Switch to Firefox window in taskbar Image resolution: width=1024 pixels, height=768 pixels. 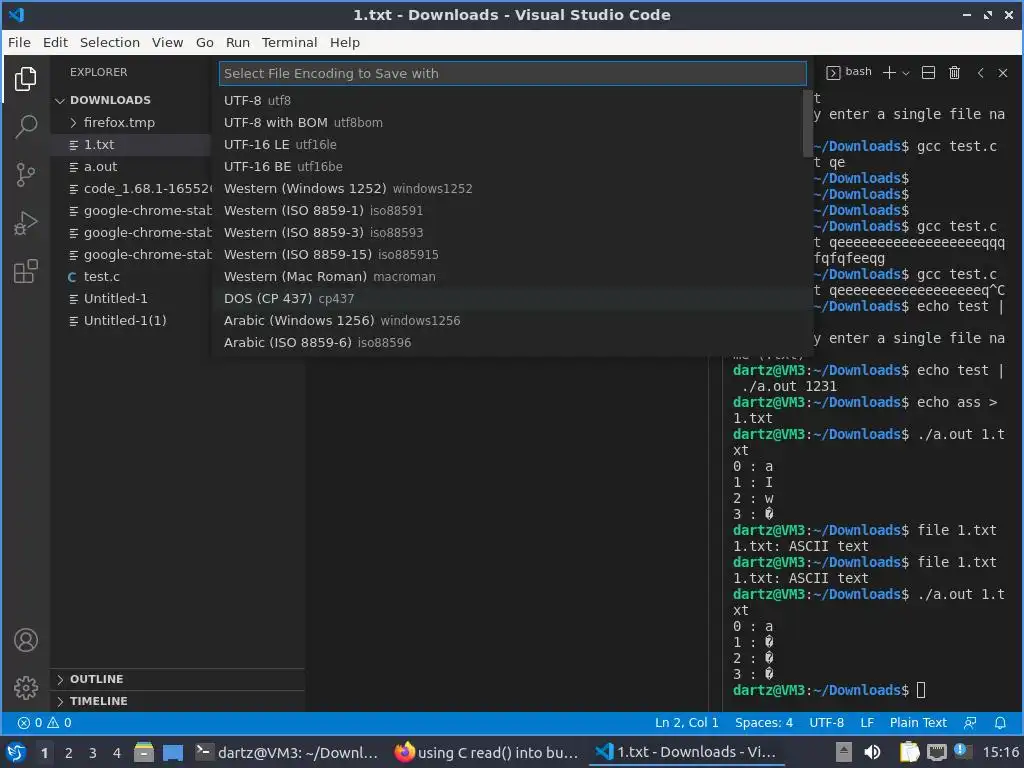click(487, 753)
